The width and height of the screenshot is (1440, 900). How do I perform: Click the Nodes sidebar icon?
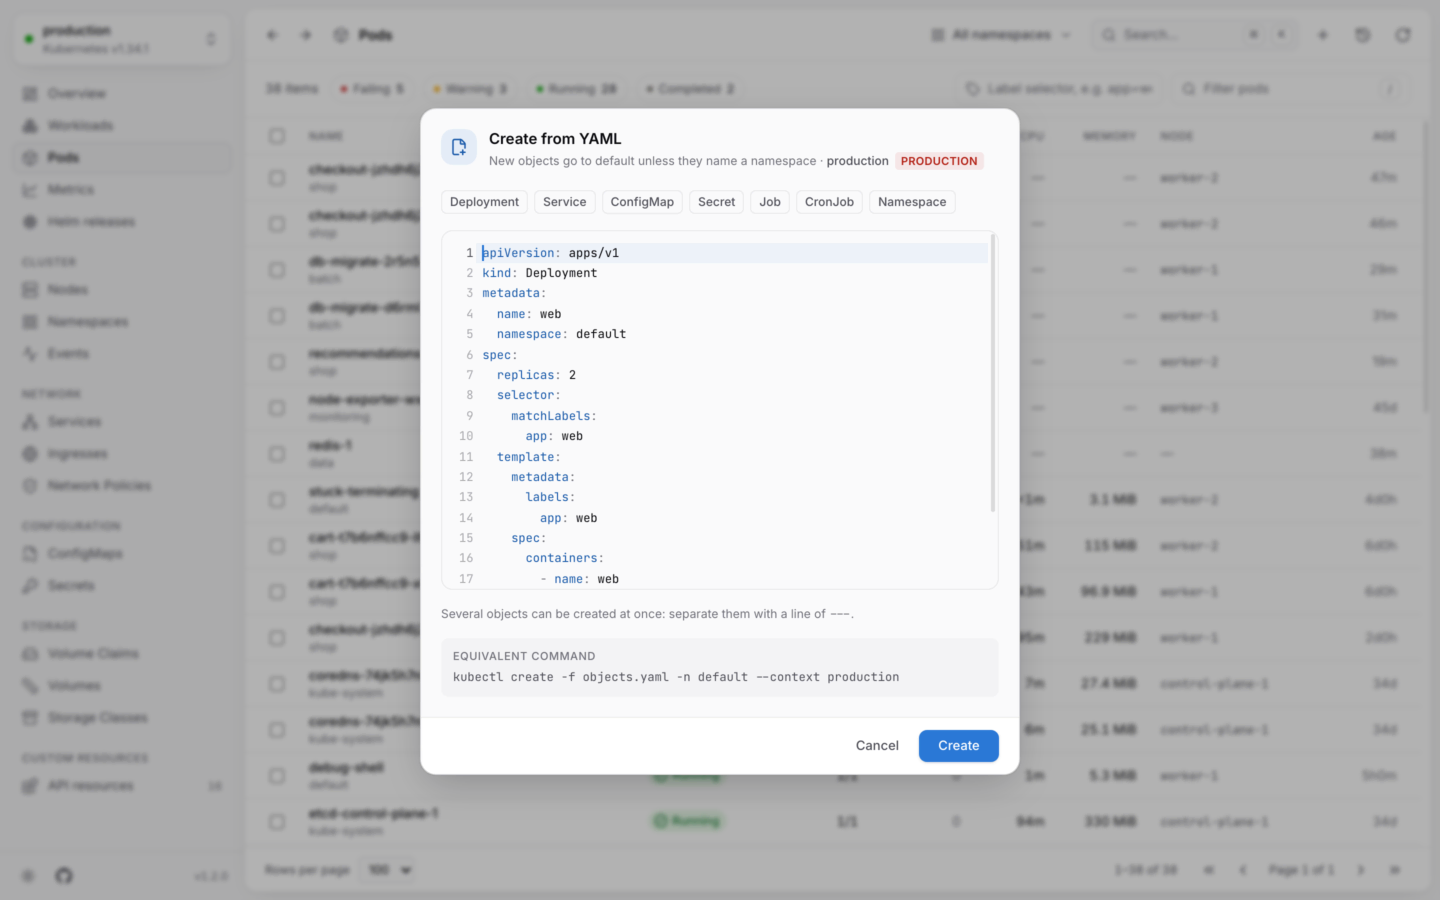[30, 289]
